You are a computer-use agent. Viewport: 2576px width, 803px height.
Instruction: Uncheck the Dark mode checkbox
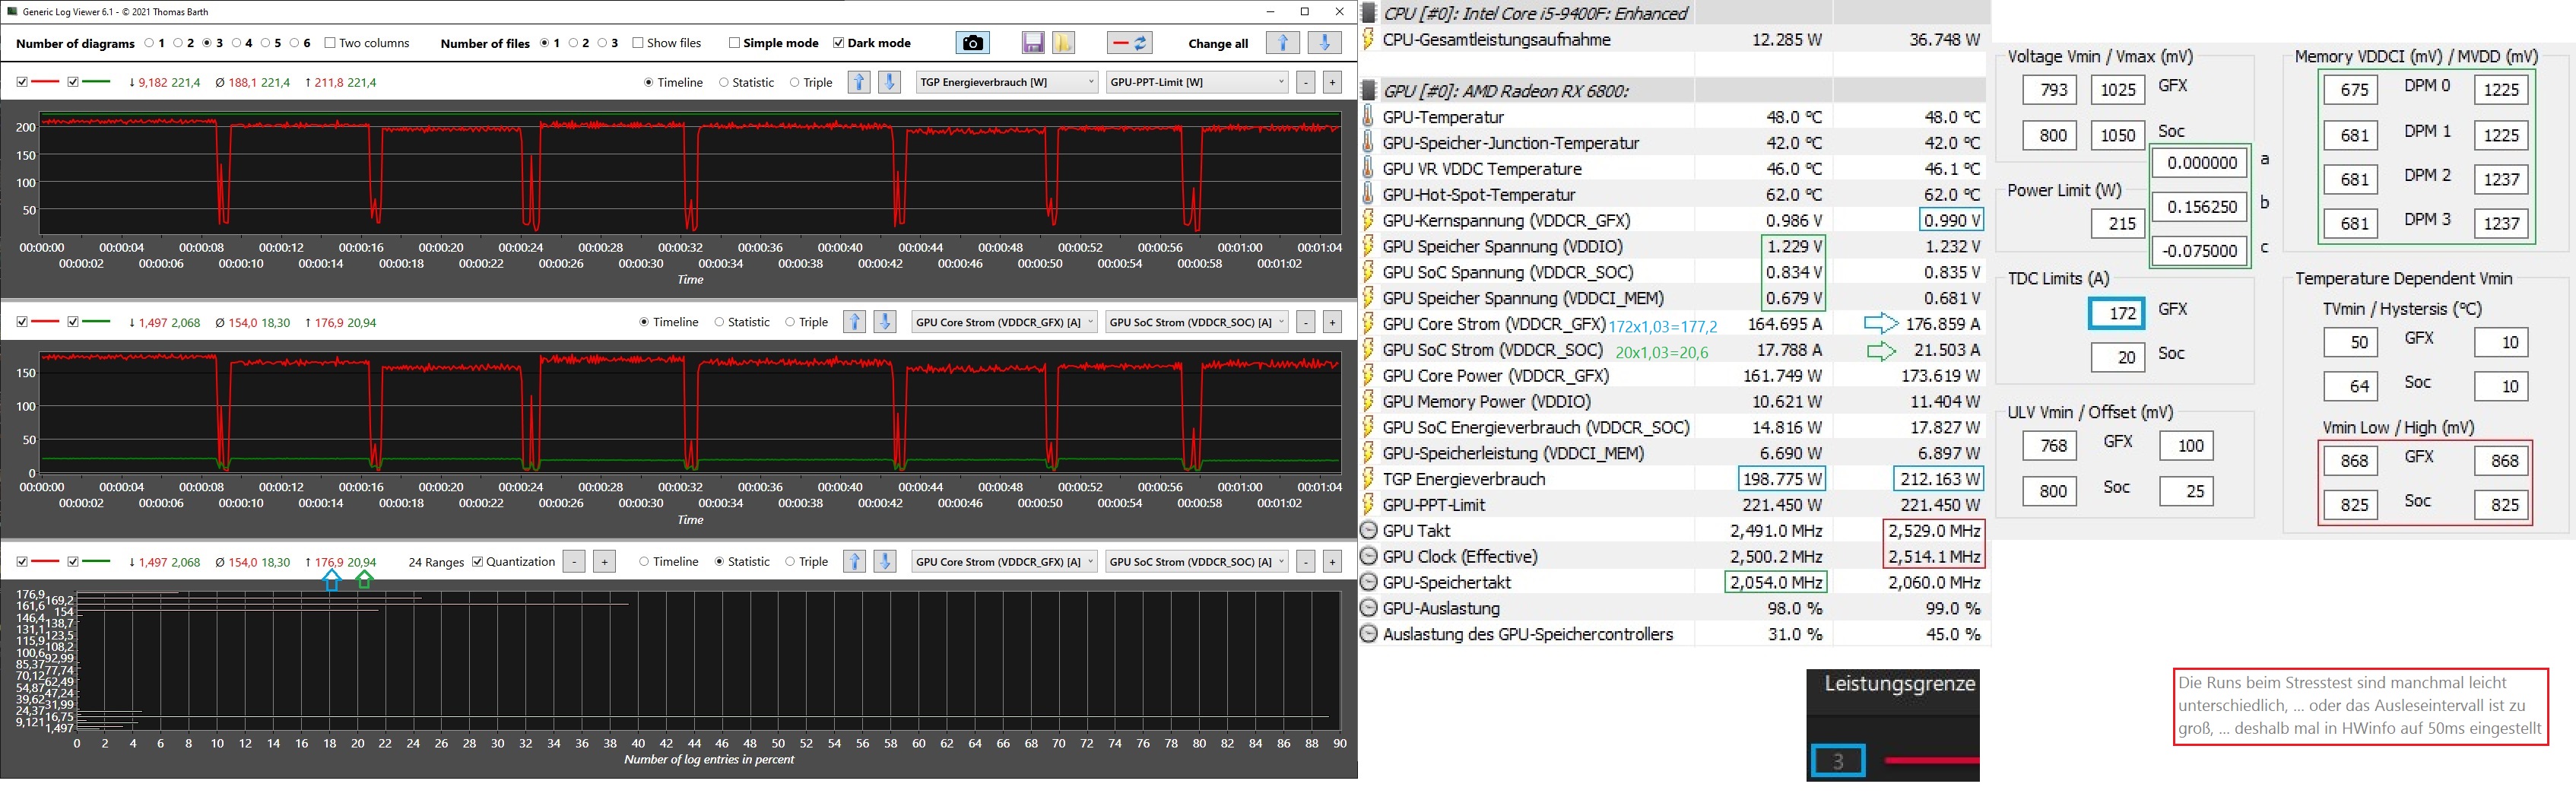(839, 43)
